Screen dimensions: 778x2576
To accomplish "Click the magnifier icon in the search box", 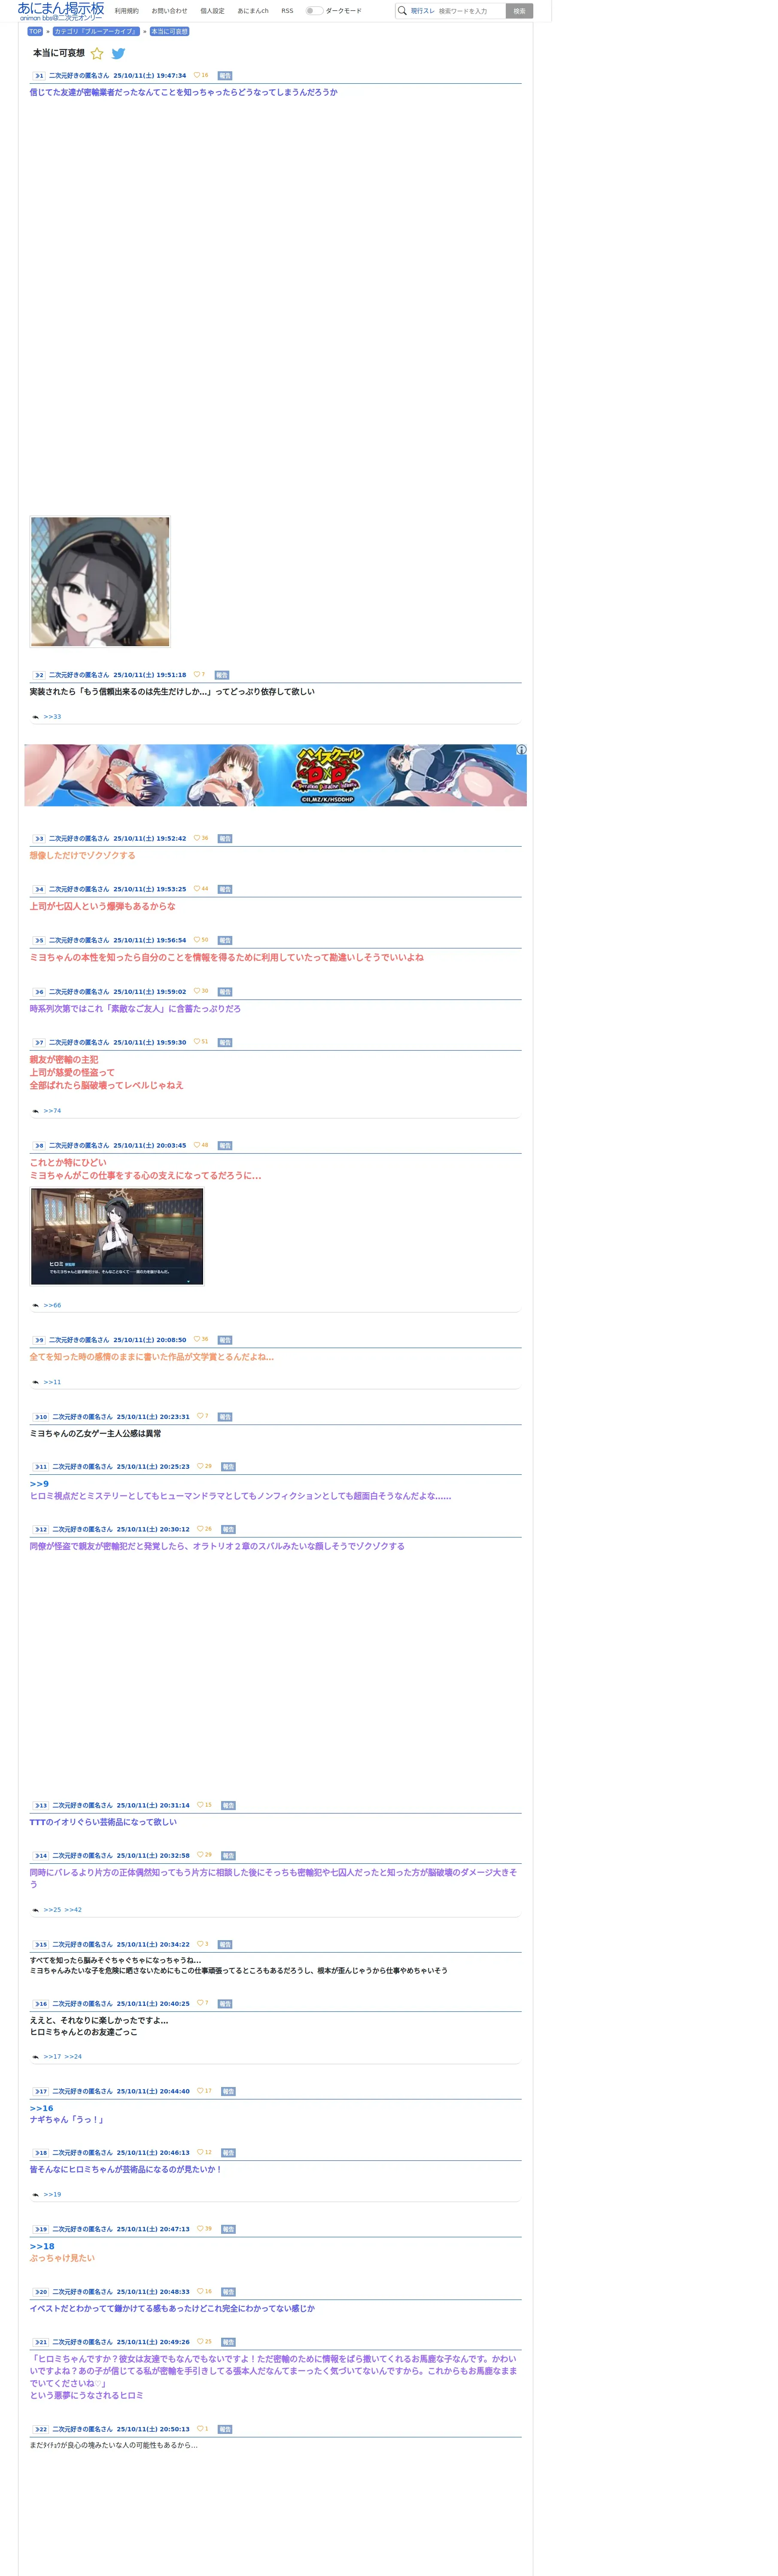I will [x=402, y=11].
